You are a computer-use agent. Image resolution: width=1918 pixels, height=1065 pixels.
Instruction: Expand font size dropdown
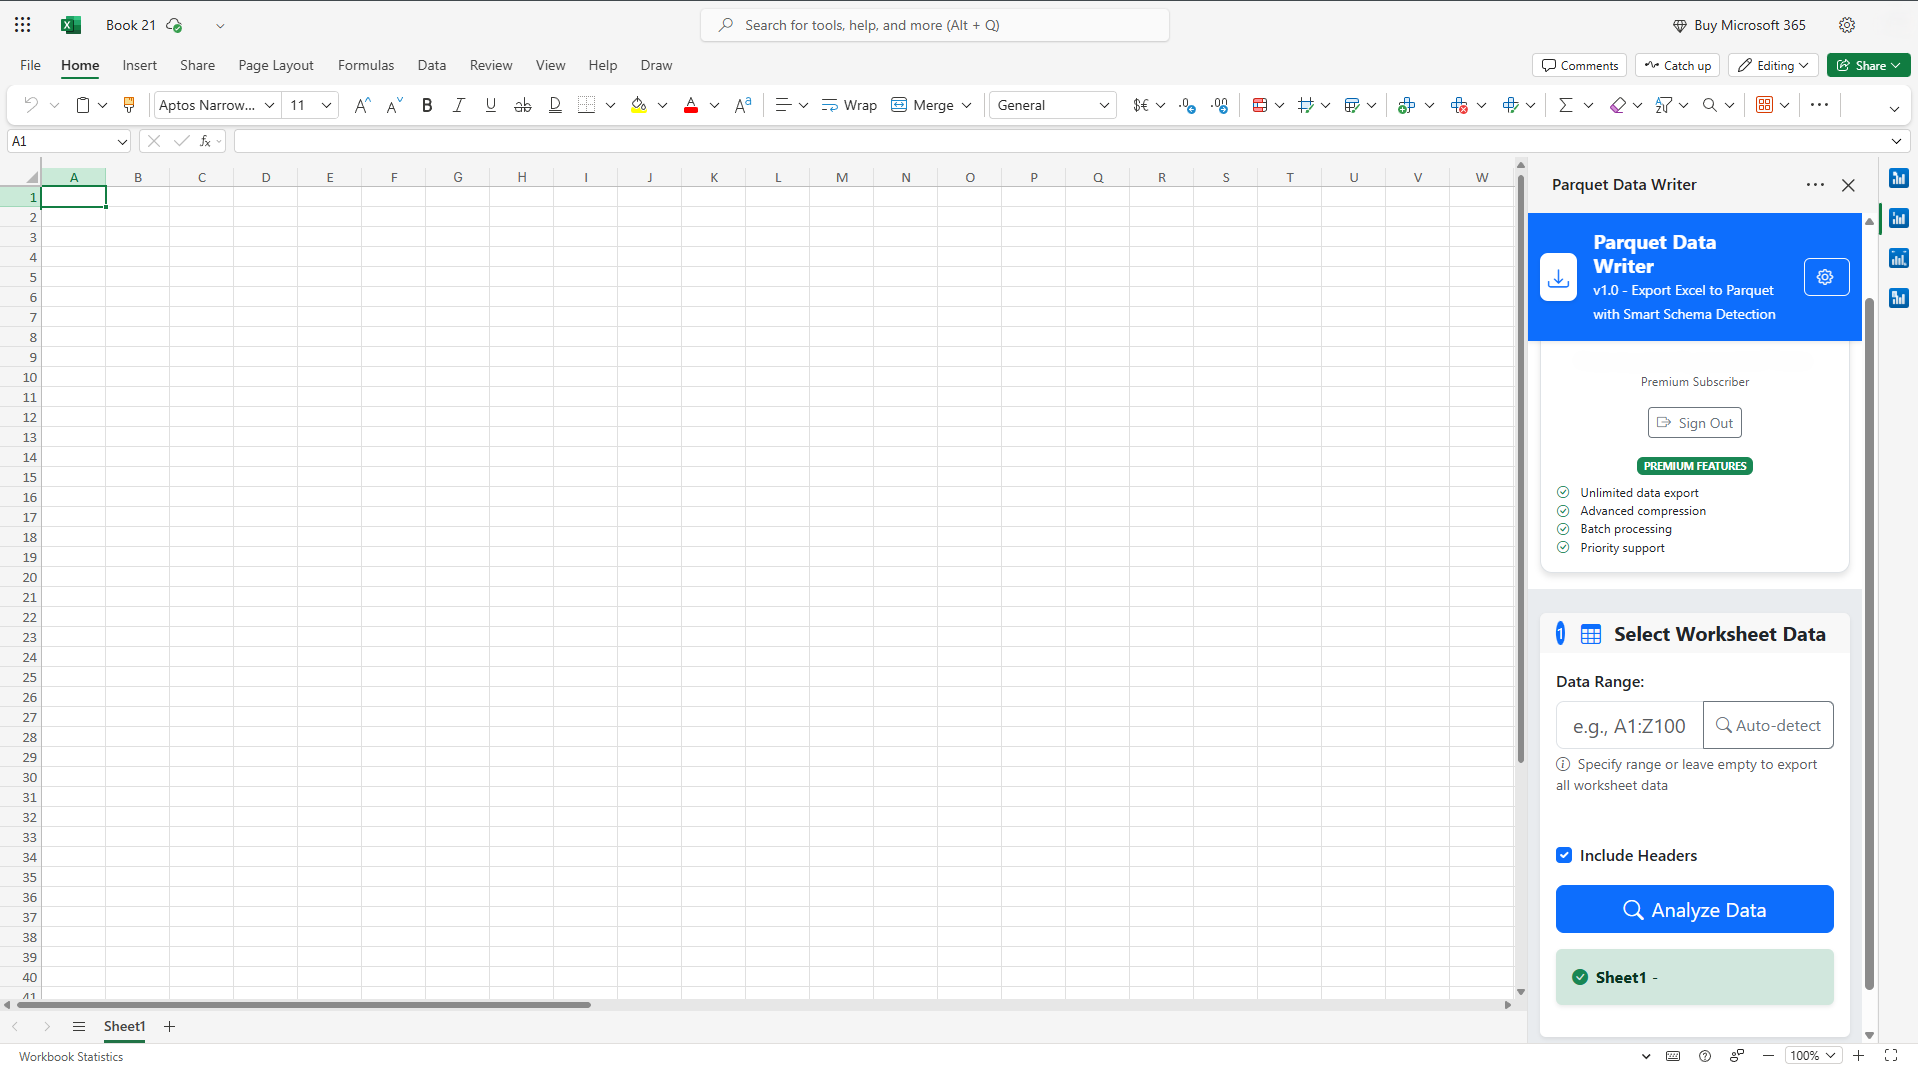tap(326, 105)
